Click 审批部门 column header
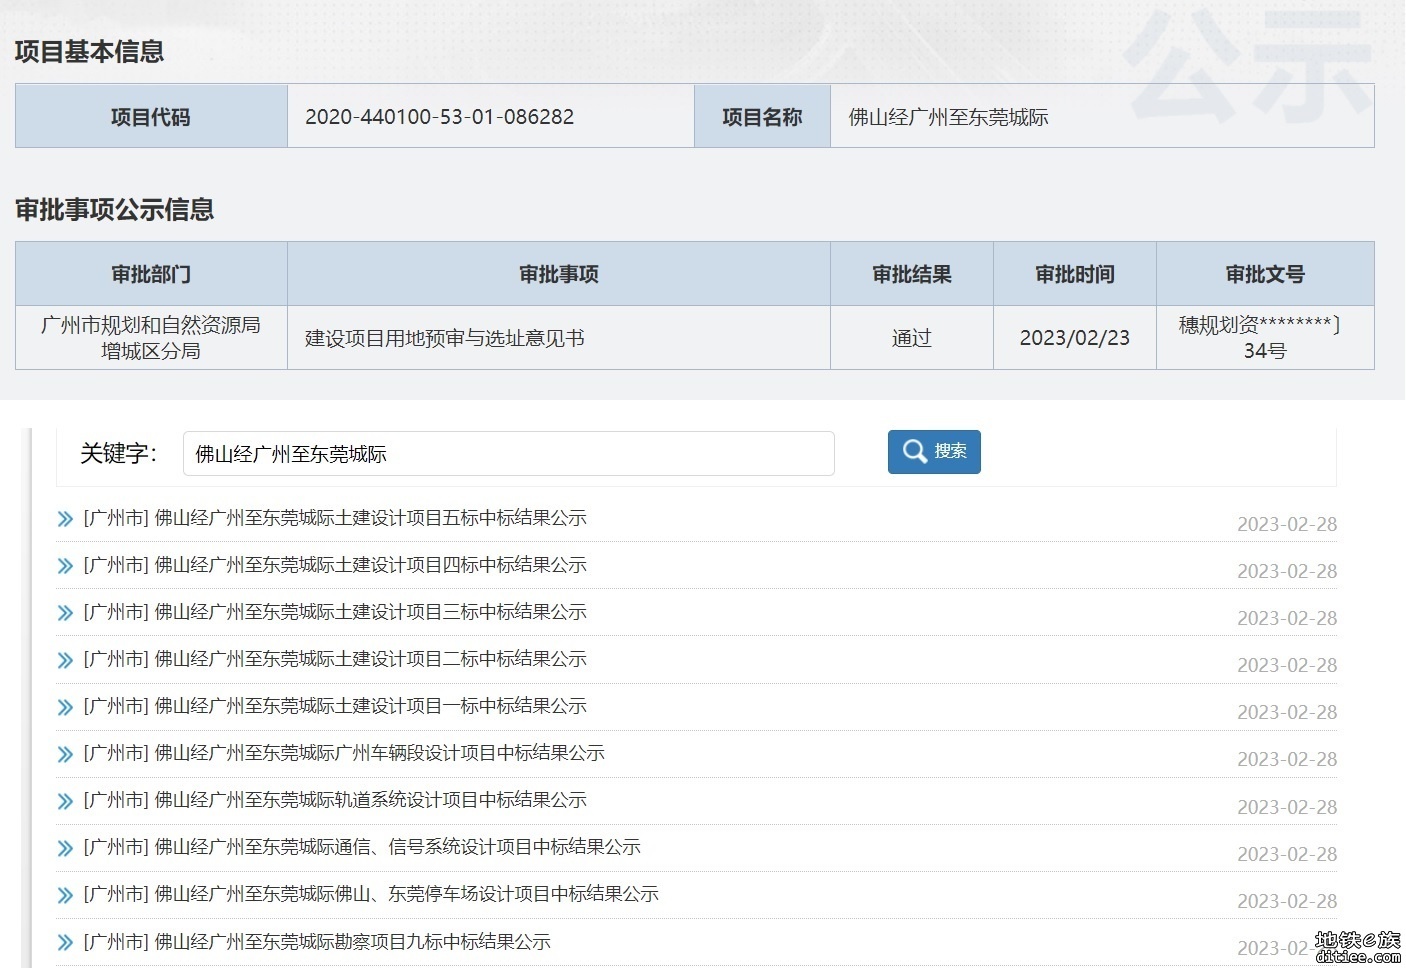This screenshot has height=968, width=1406. point(151,274)
